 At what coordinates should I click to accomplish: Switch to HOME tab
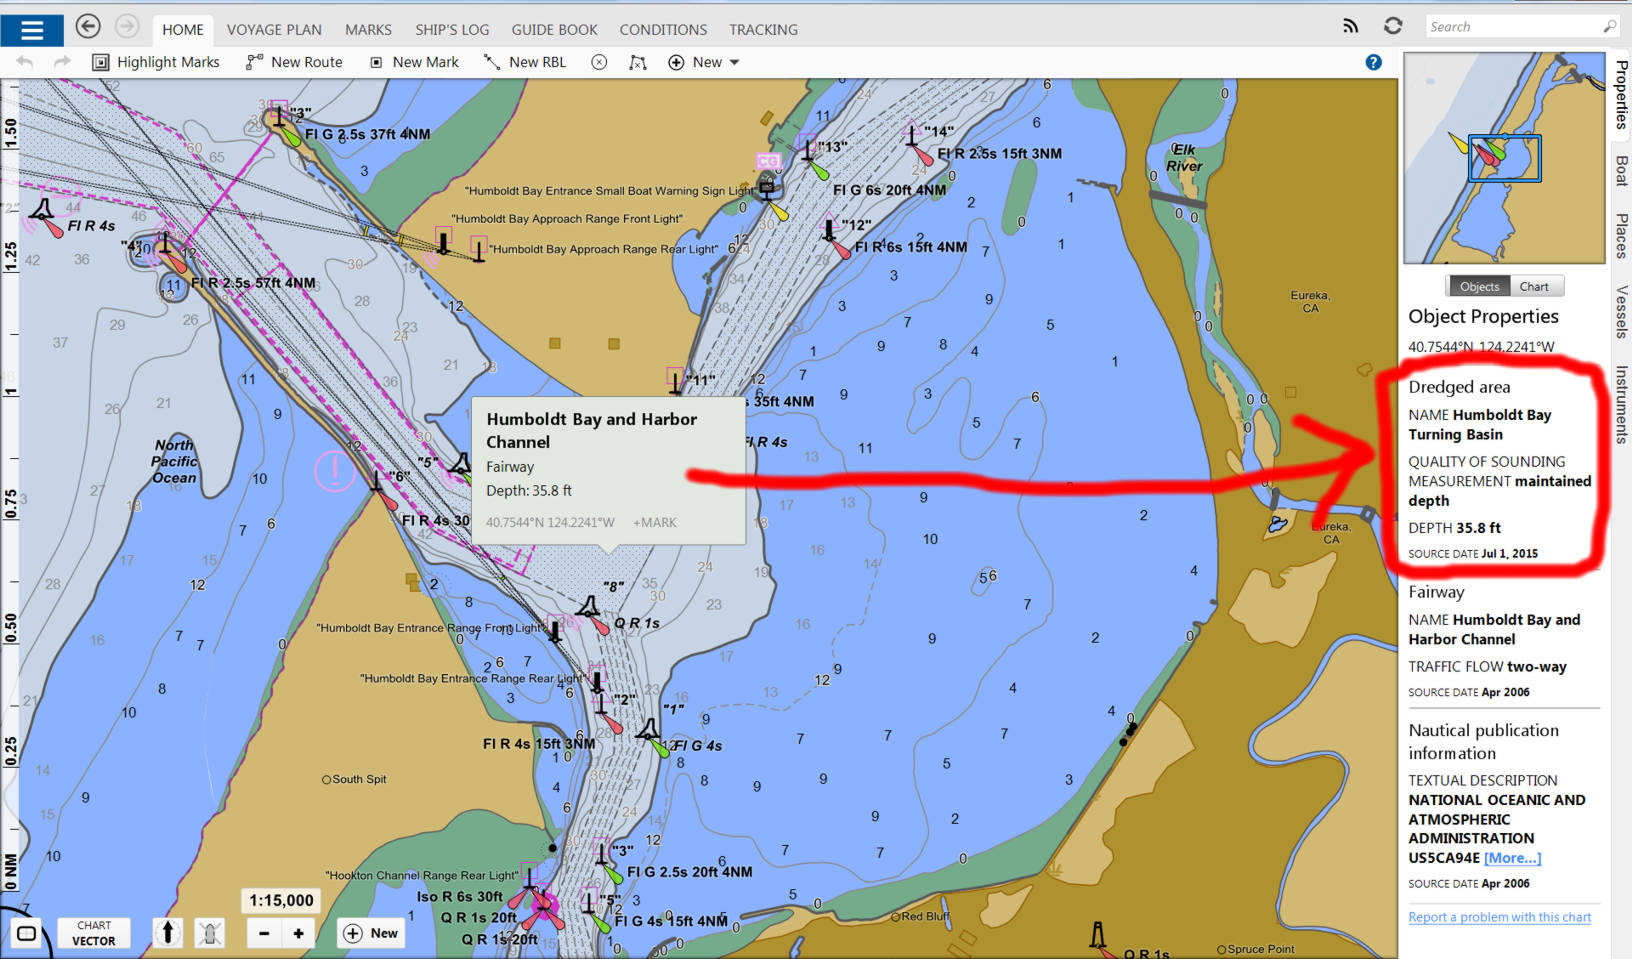coord(183,30)
